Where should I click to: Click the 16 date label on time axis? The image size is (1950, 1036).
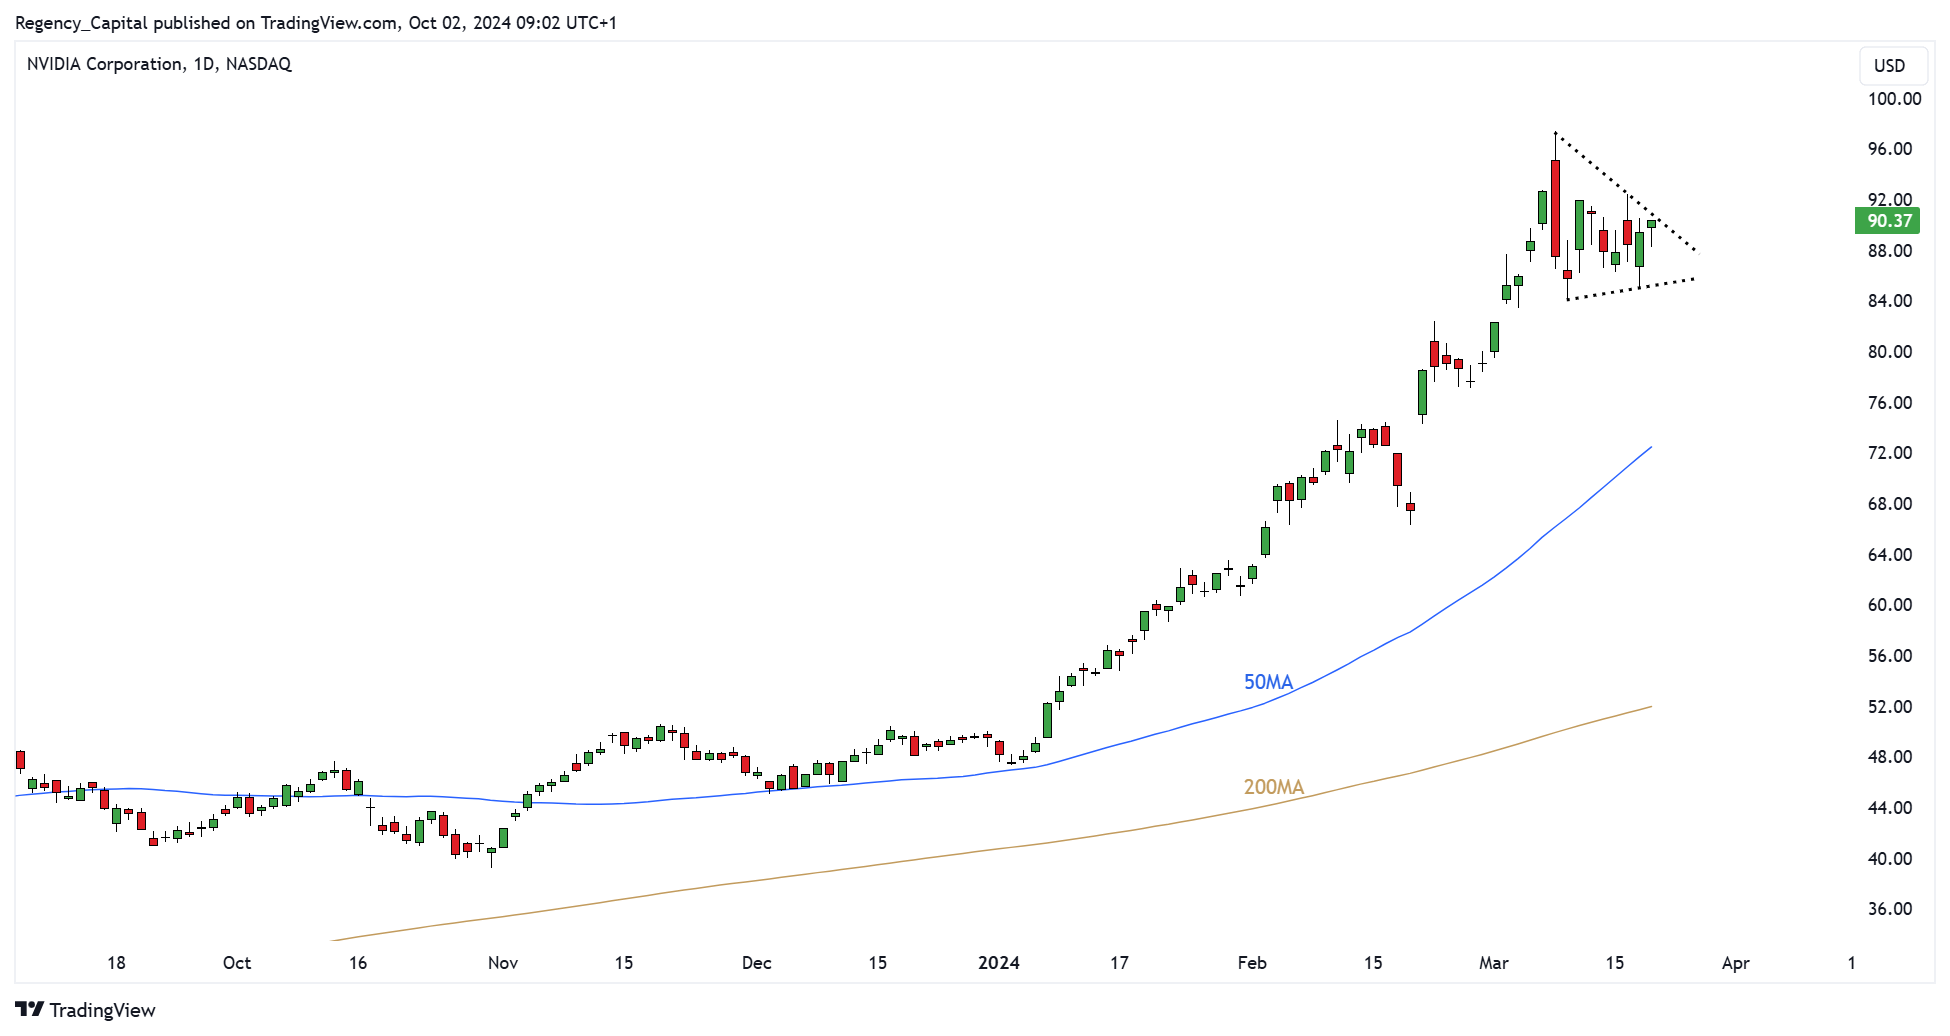[358, 963]
